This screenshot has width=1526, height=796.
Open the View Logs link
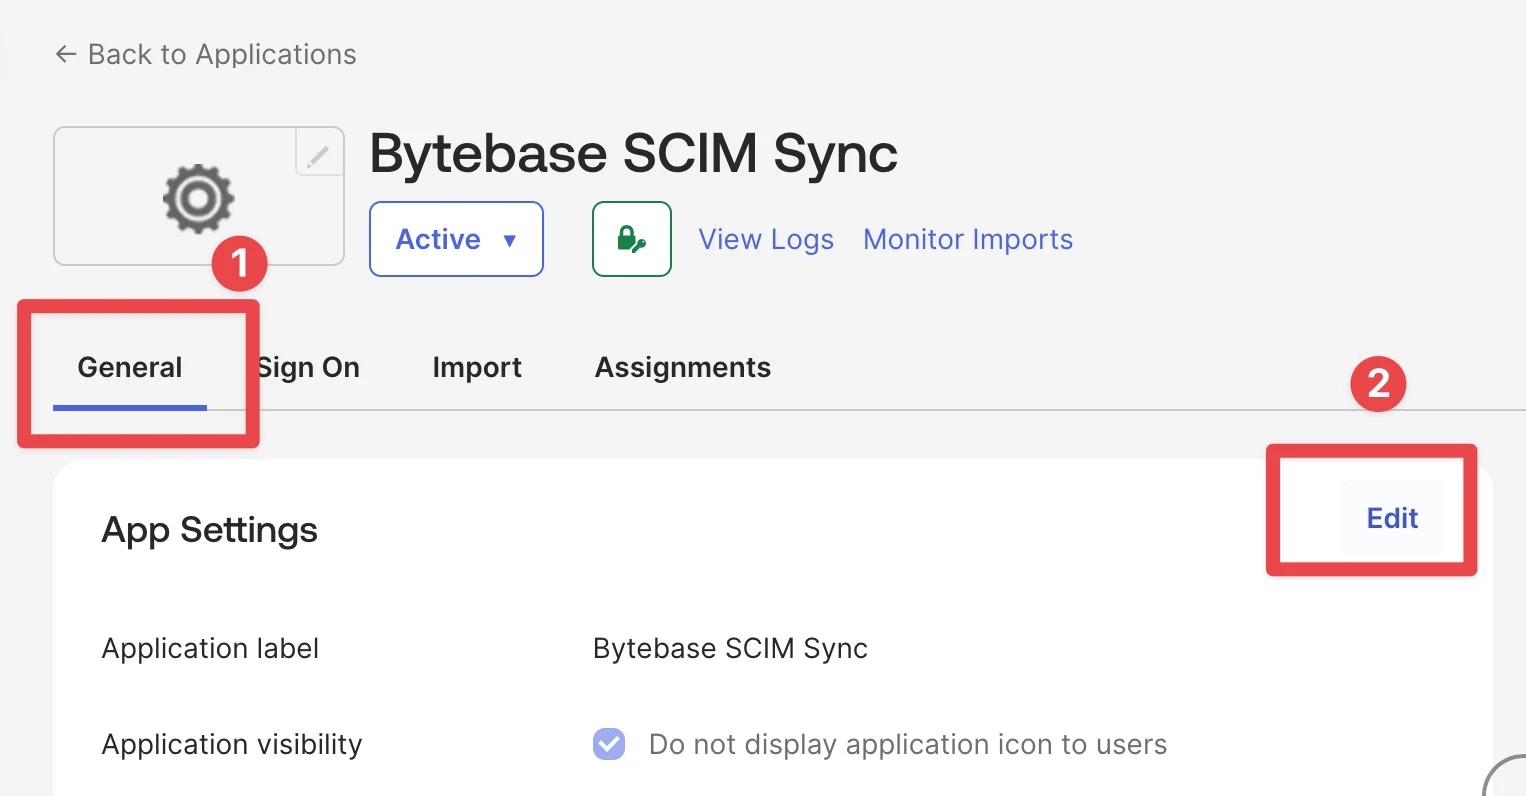tap(766, 240)
